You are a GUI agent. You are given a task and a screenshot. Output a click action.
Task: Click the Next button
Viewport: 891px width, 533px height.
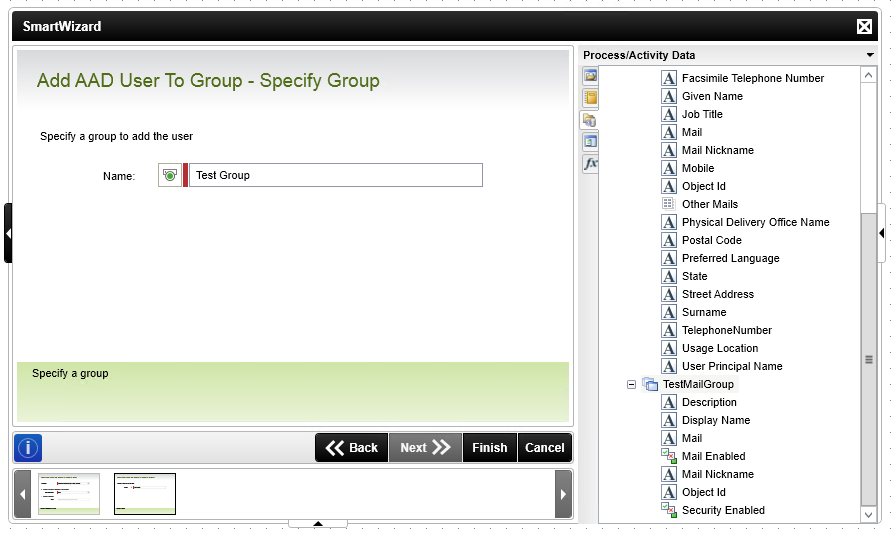pos(425,448)
